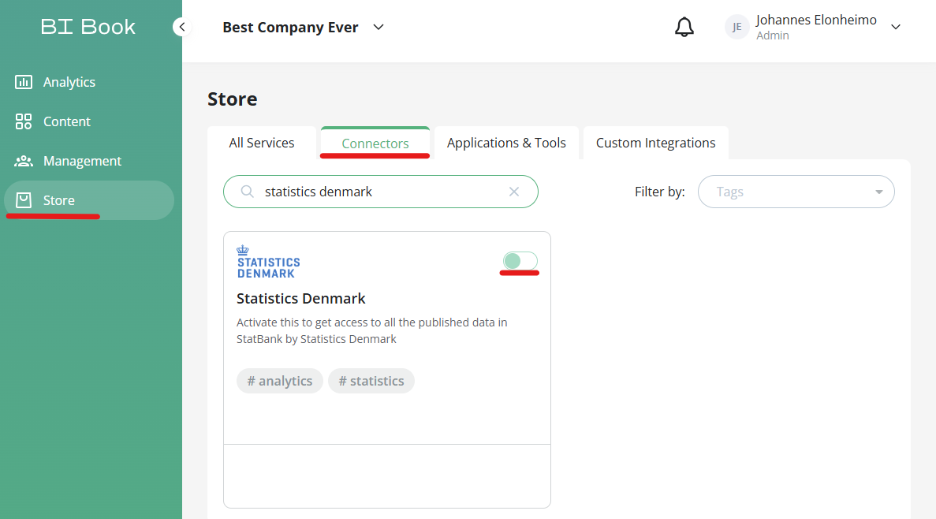The height and width of the screenshot is (519, 936).
Task: Switch to the All Services tab
Action: click(x=261, y=143)
